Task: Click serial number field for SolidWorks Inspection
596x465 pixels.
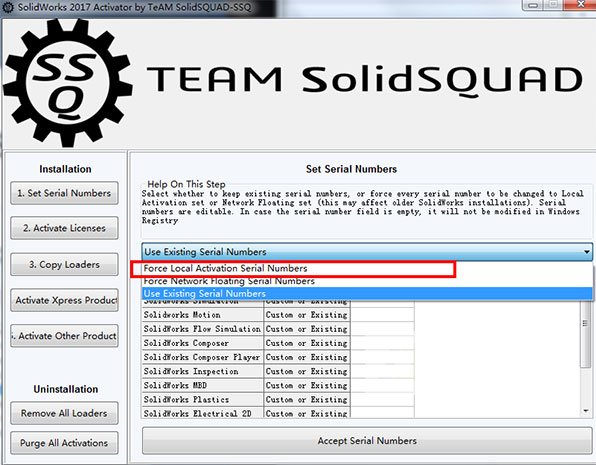Action: coord(382,371)
